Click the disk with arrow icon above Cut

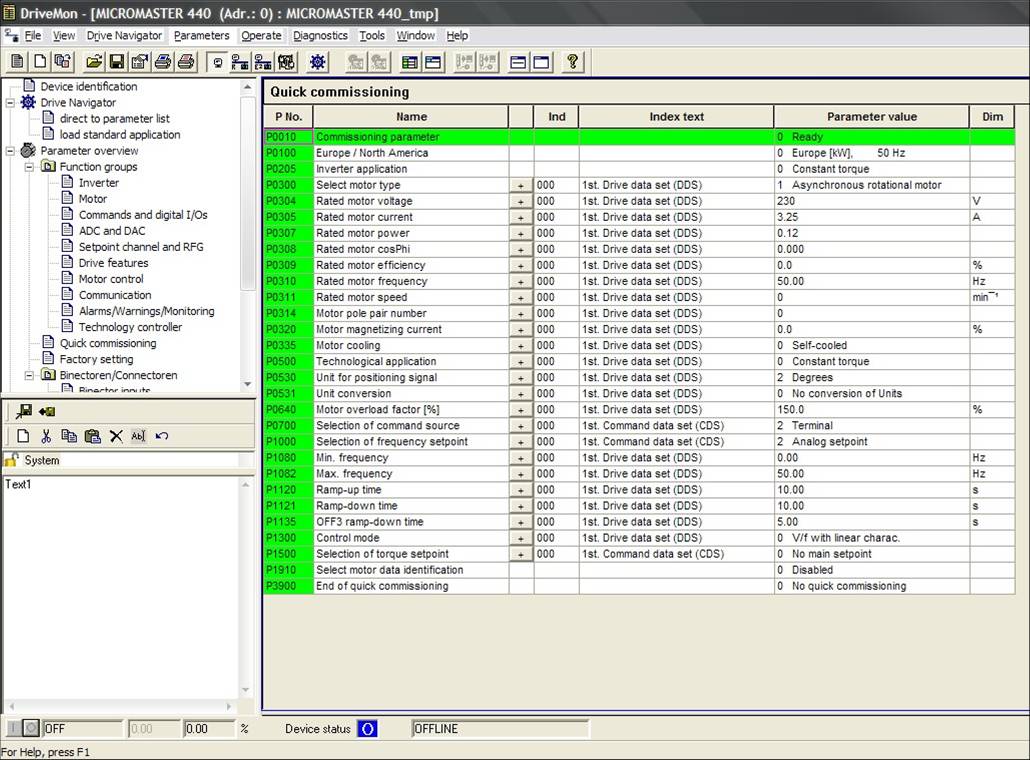(47, 412)
